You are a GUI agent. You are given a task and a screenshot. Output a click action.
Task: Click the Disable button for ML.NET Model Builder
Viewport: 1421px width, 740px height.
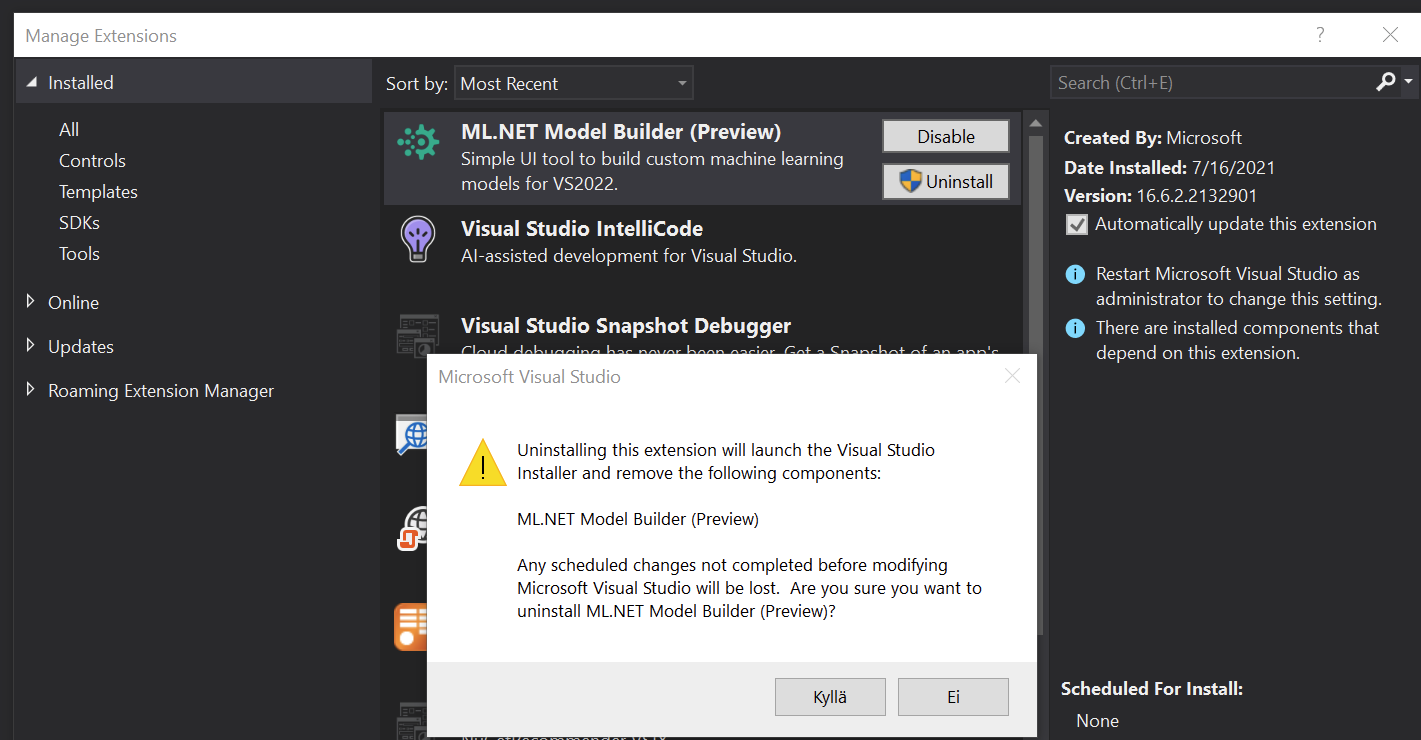click(x=944, y=135)
